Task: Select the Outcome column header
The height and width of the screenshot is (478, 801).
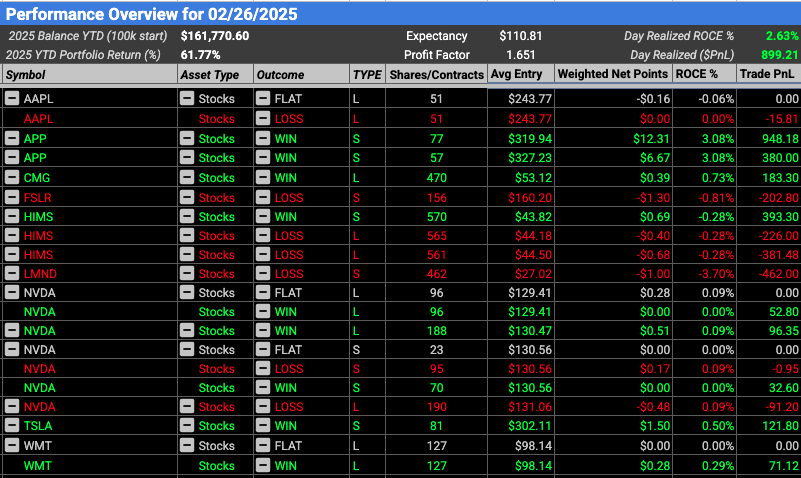Action: (x=301, y=75)
